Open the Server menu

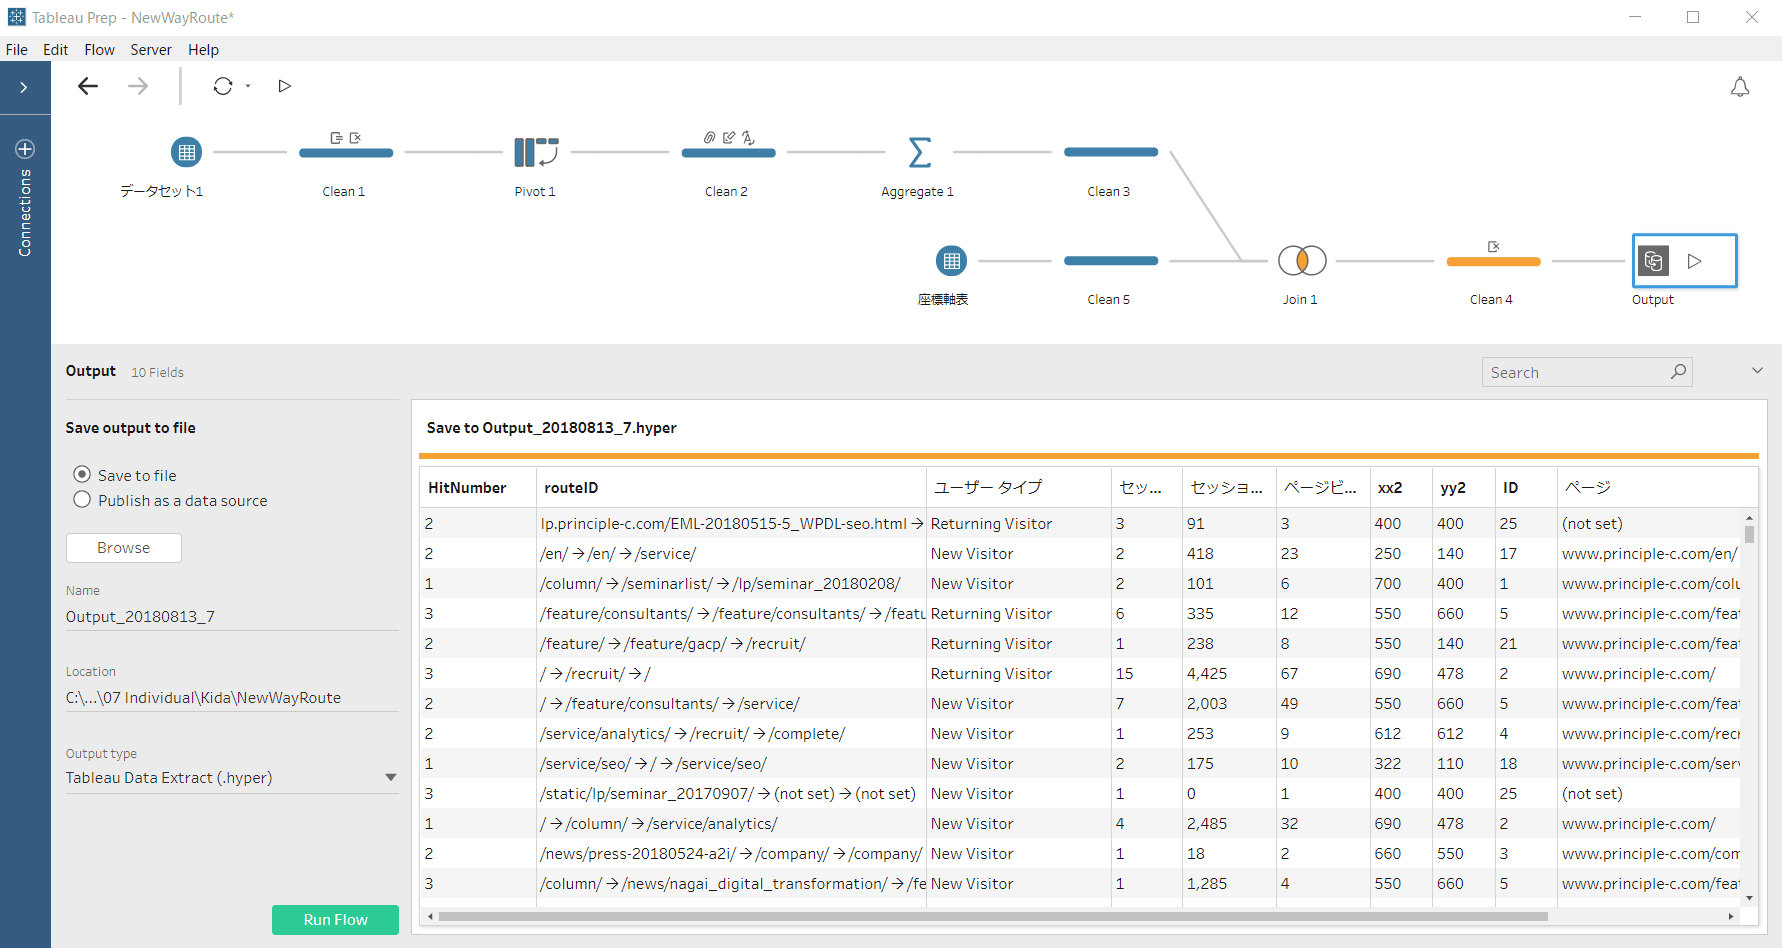pyautogui.click(x=151, y=50)
